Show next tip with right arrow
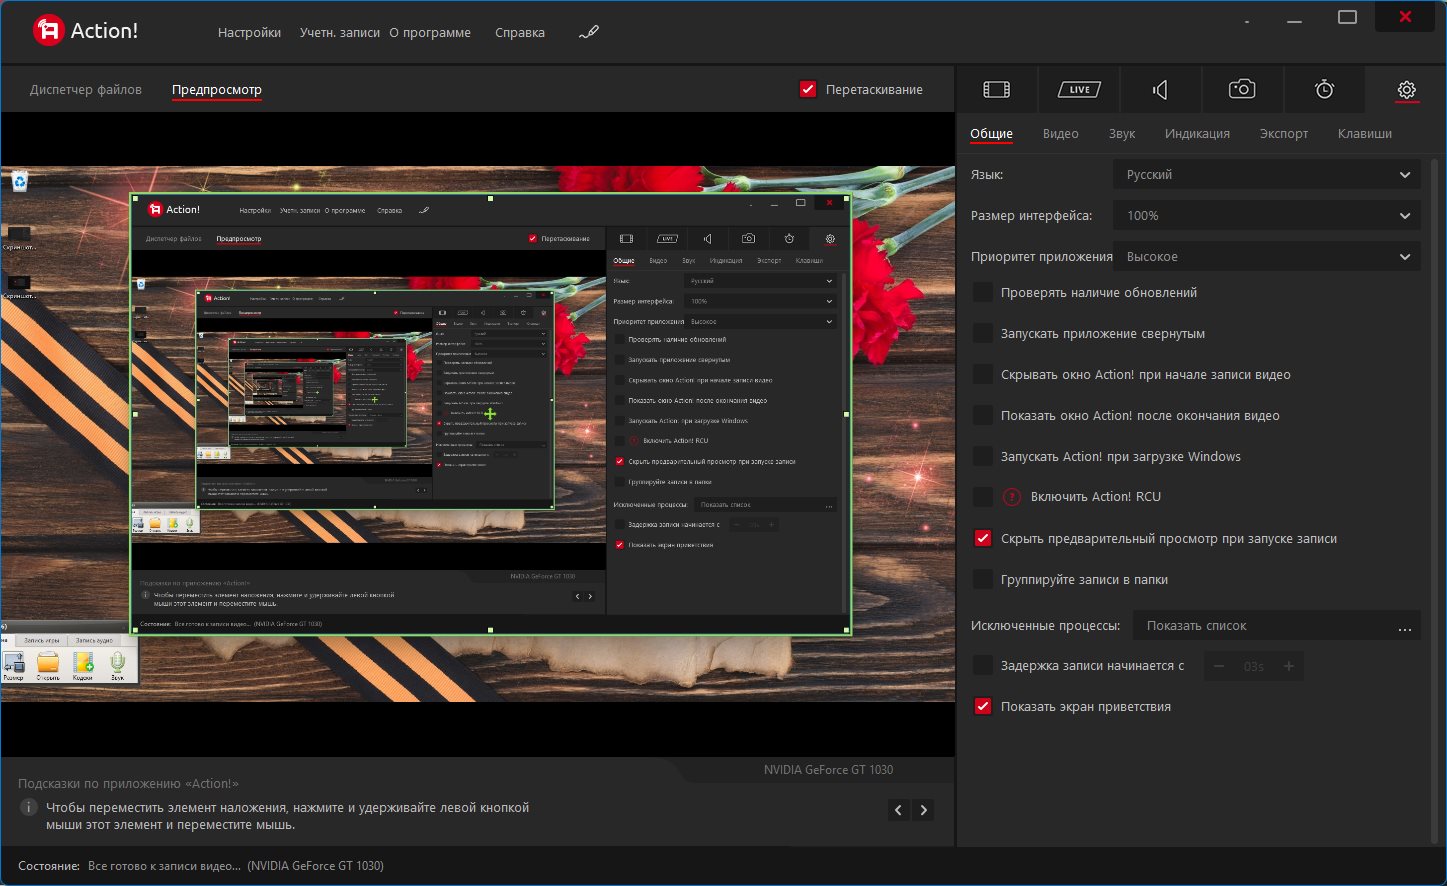The image size is (1447, 886). click(x=924, y=810)
